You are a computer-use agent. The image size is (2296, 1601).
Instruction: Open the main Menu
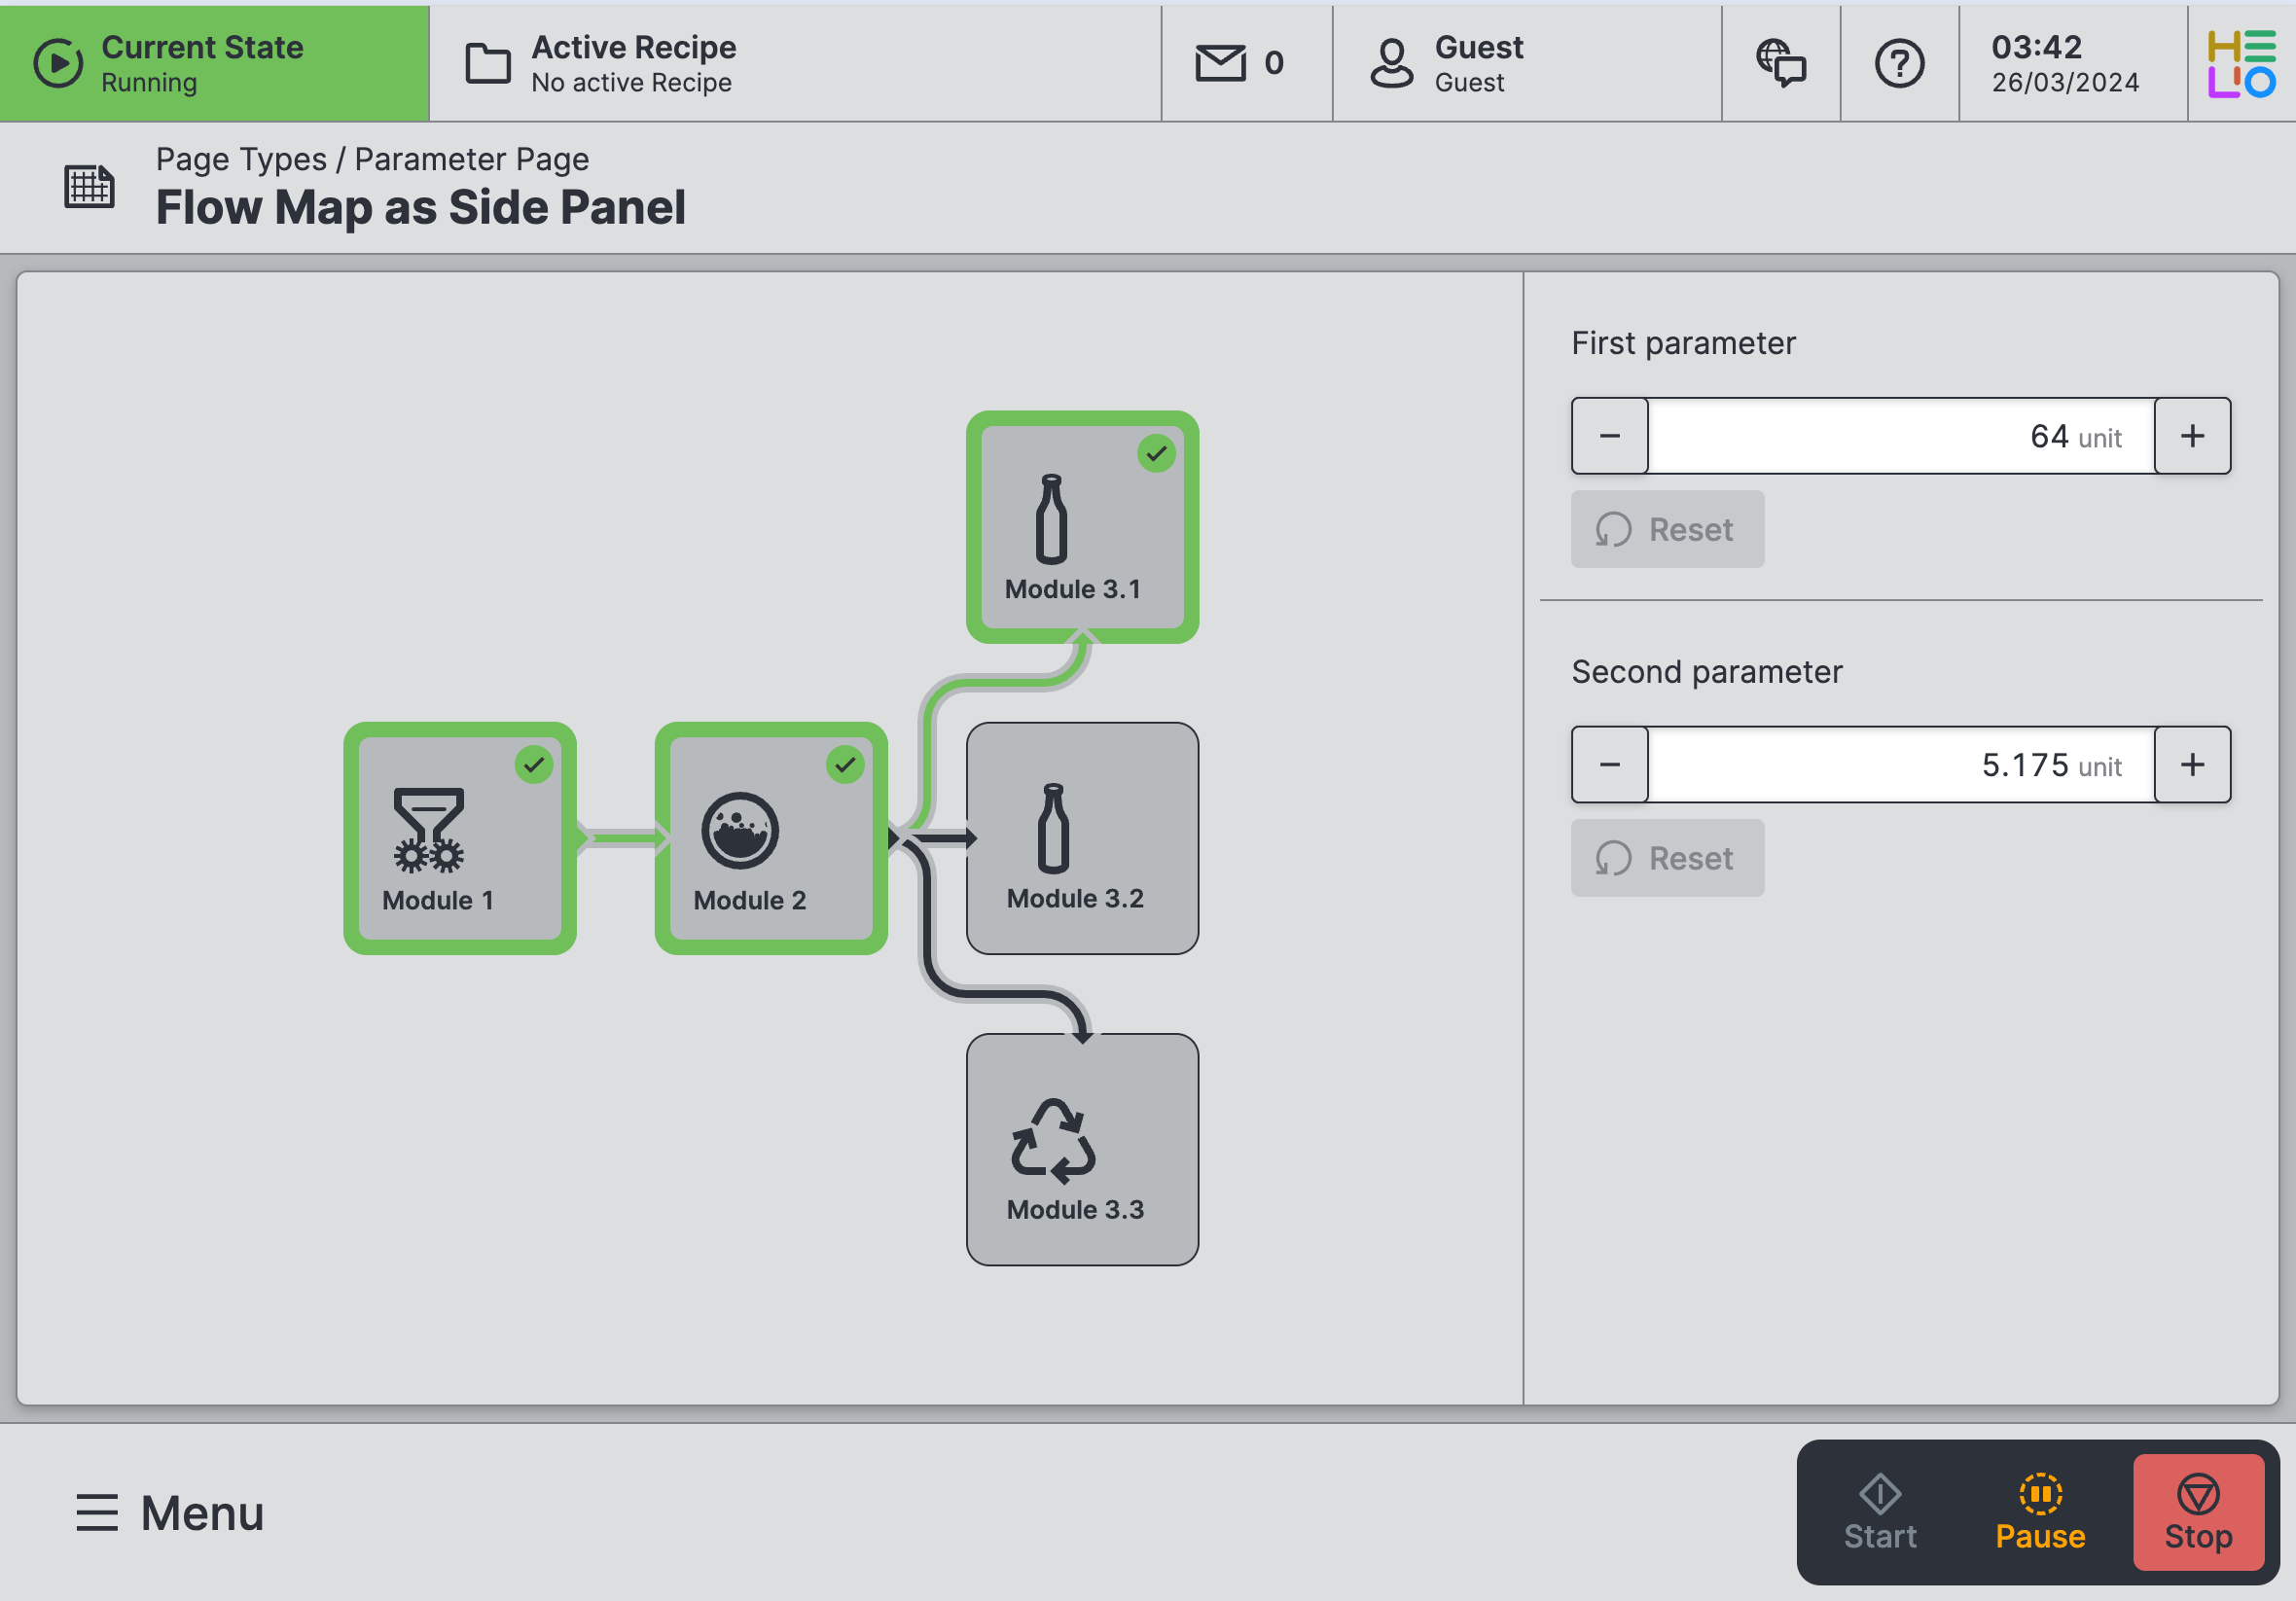[170, 1512]
